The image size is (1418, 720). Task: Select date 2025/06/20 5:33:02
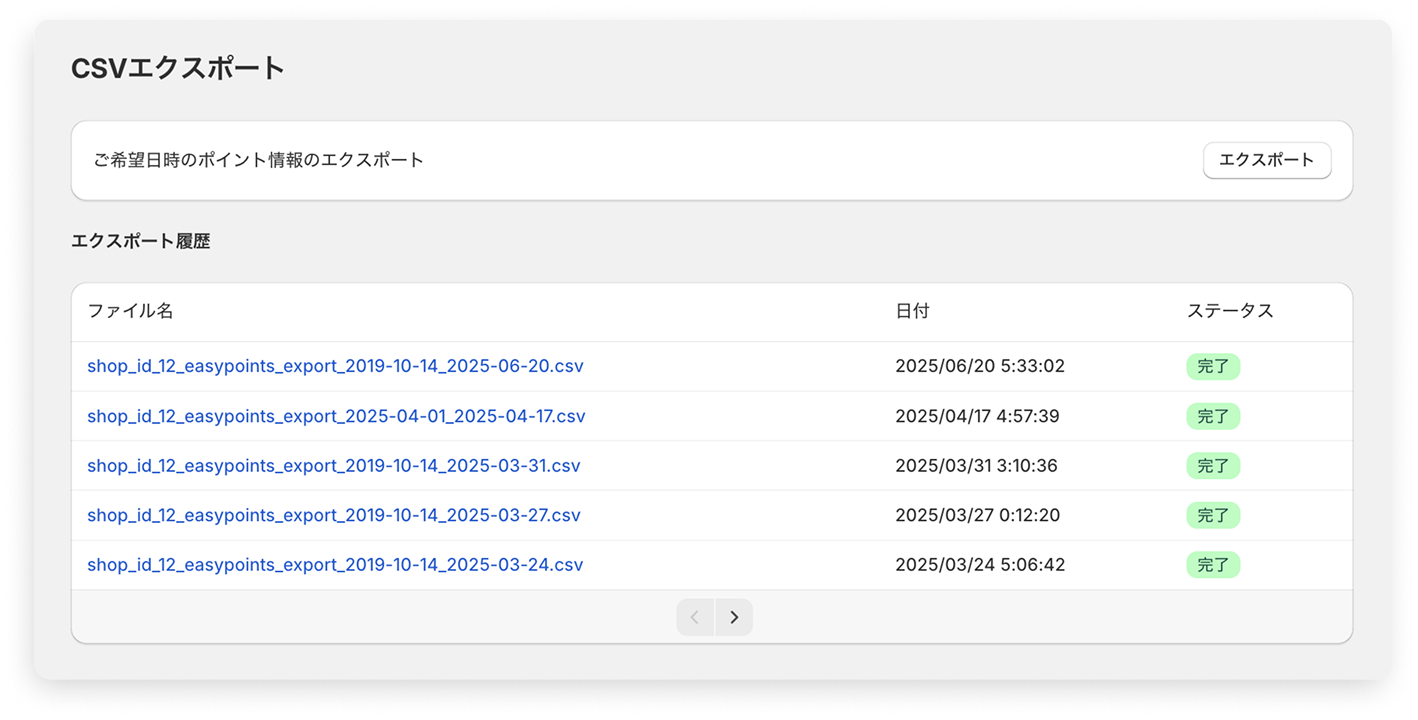980,366
